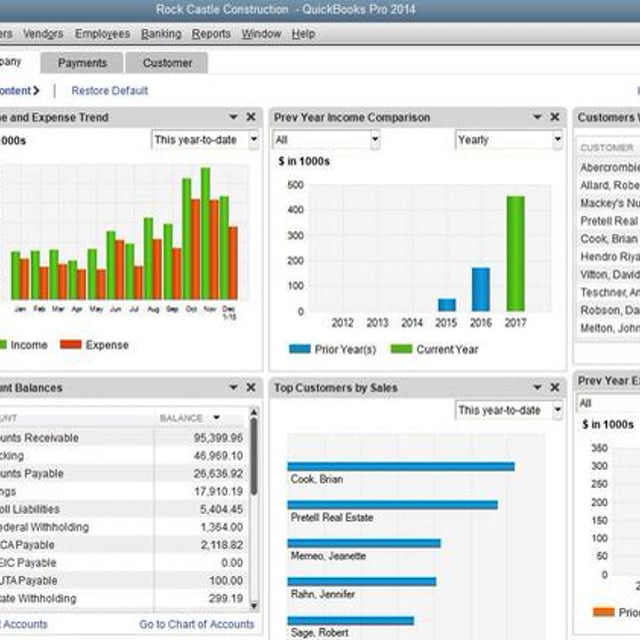The height and width of the screenshot is (640, 640).
Task: Switch to the Customer tab
Action: point(167,63)
